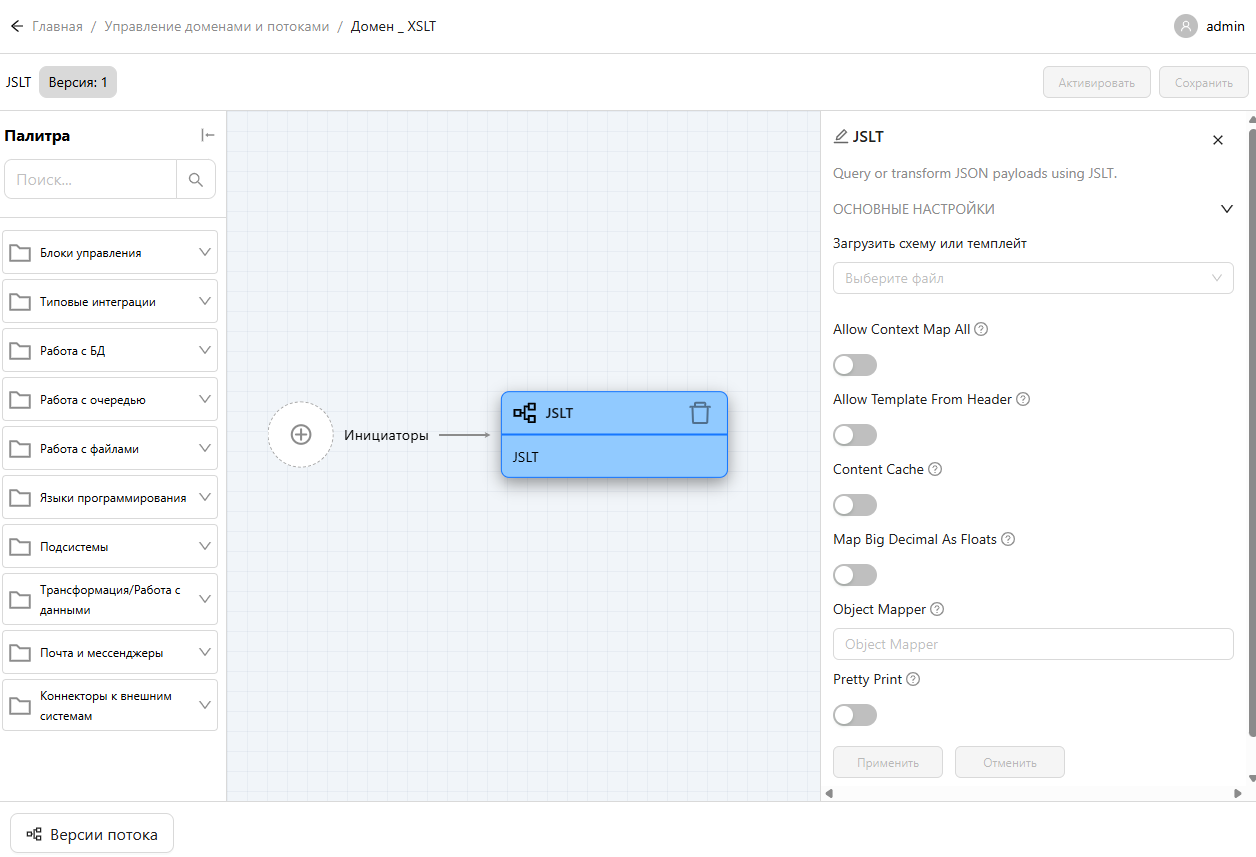The width and height of the screenshot is (1256, 857).
Task: Toggle Allow Template From Header switch
Action: point(855,435)
